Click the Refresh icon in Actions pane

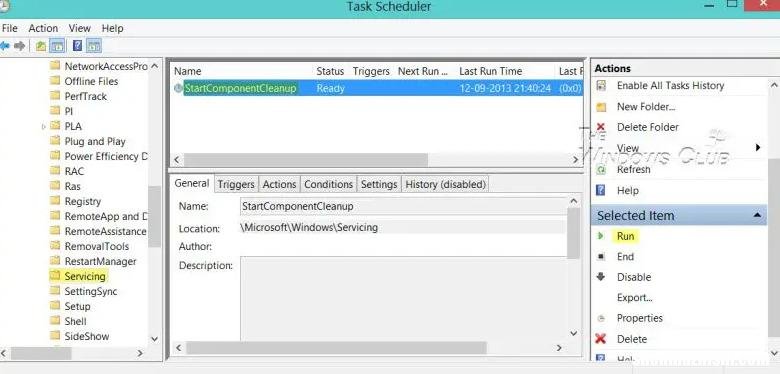601,170
